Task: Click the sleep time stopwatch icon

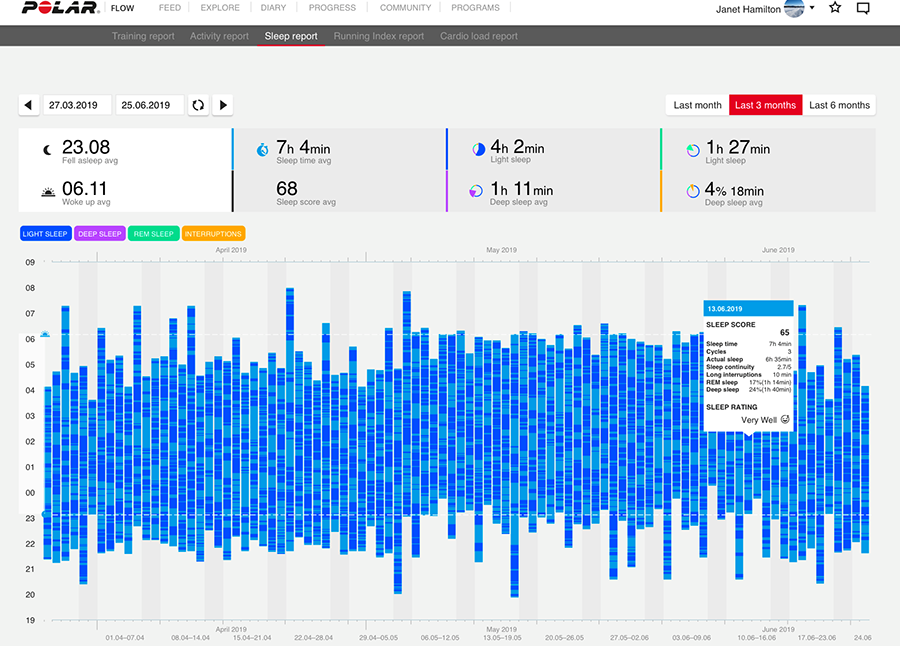Action: pos(262,150)
